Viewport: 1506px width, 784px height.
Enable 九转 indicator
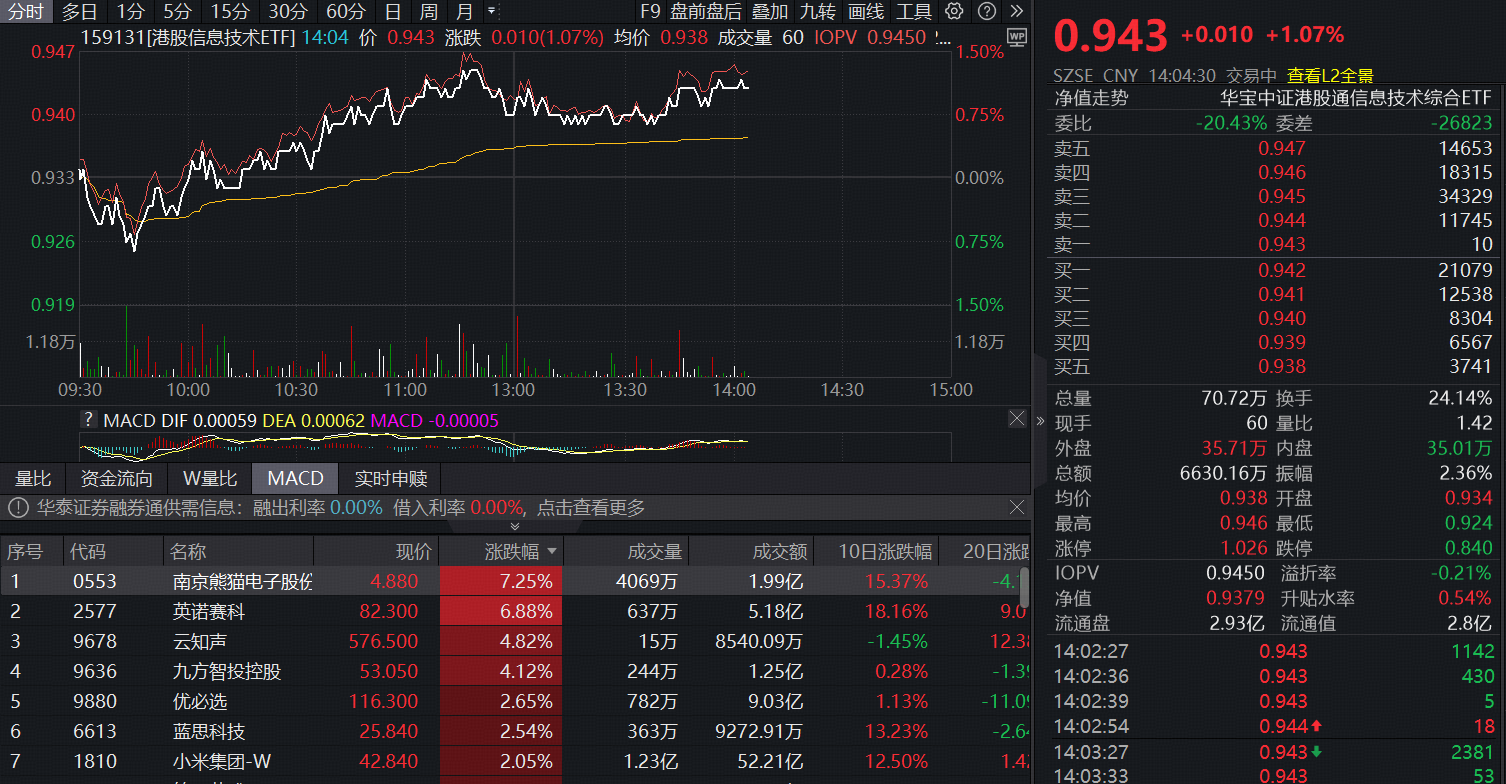(x=817, y=12)
